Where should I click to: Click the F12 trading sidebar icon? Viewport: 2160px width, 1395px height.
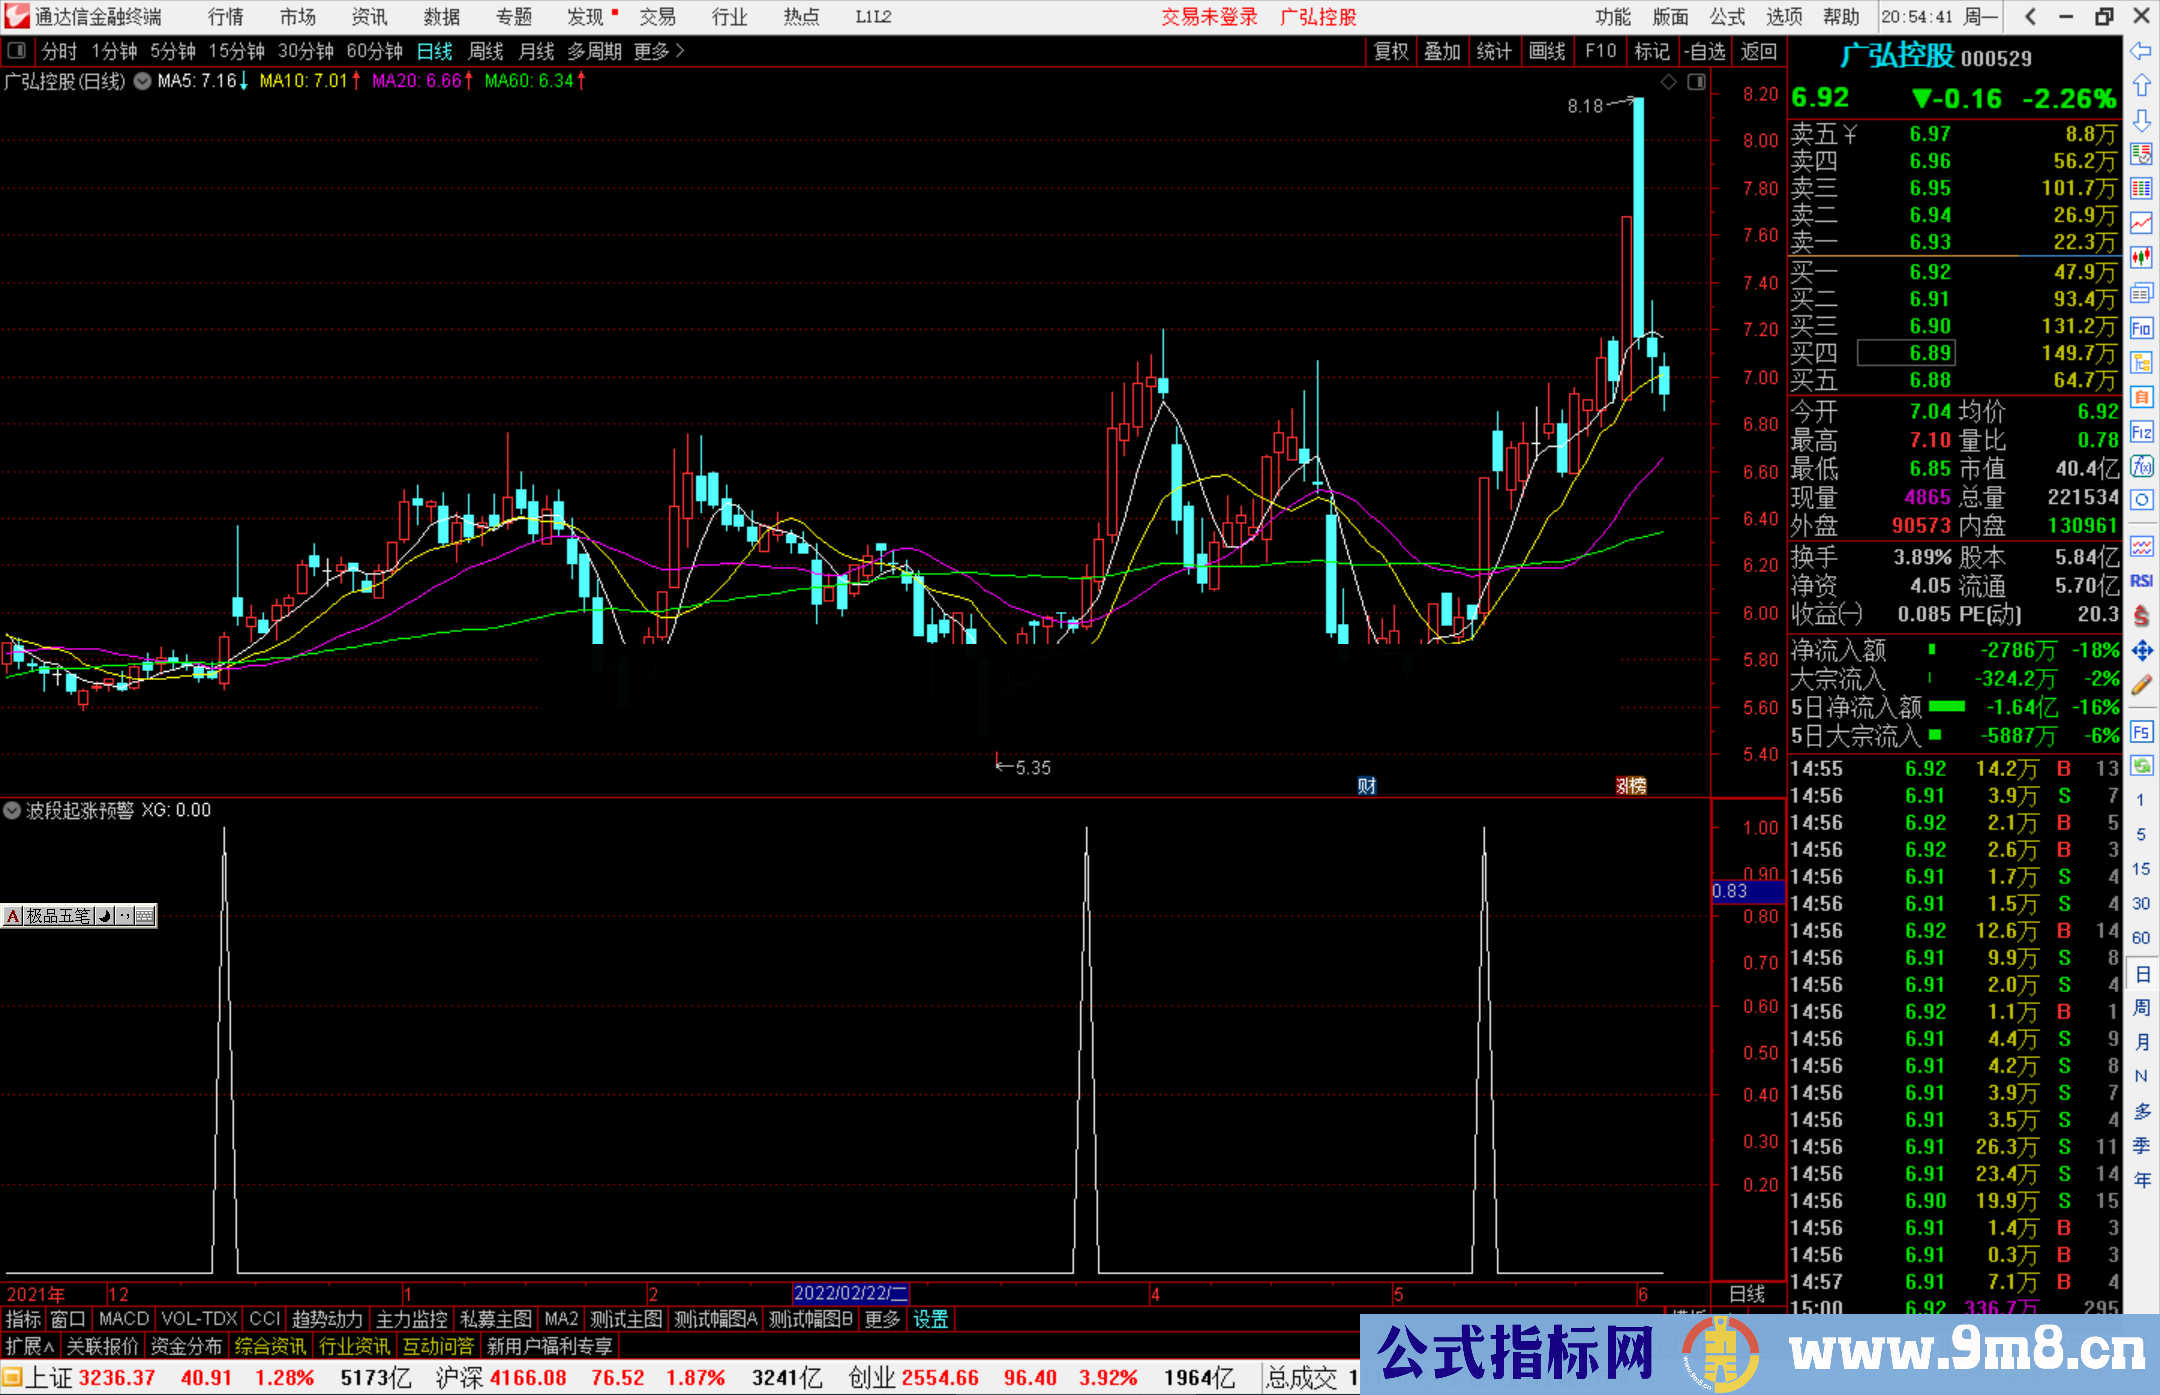coord(2141,432)
